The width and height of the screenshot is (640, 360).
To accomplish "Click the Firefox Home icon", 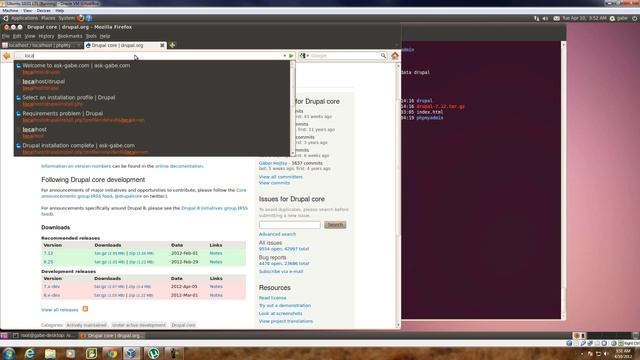I will 395,56.
